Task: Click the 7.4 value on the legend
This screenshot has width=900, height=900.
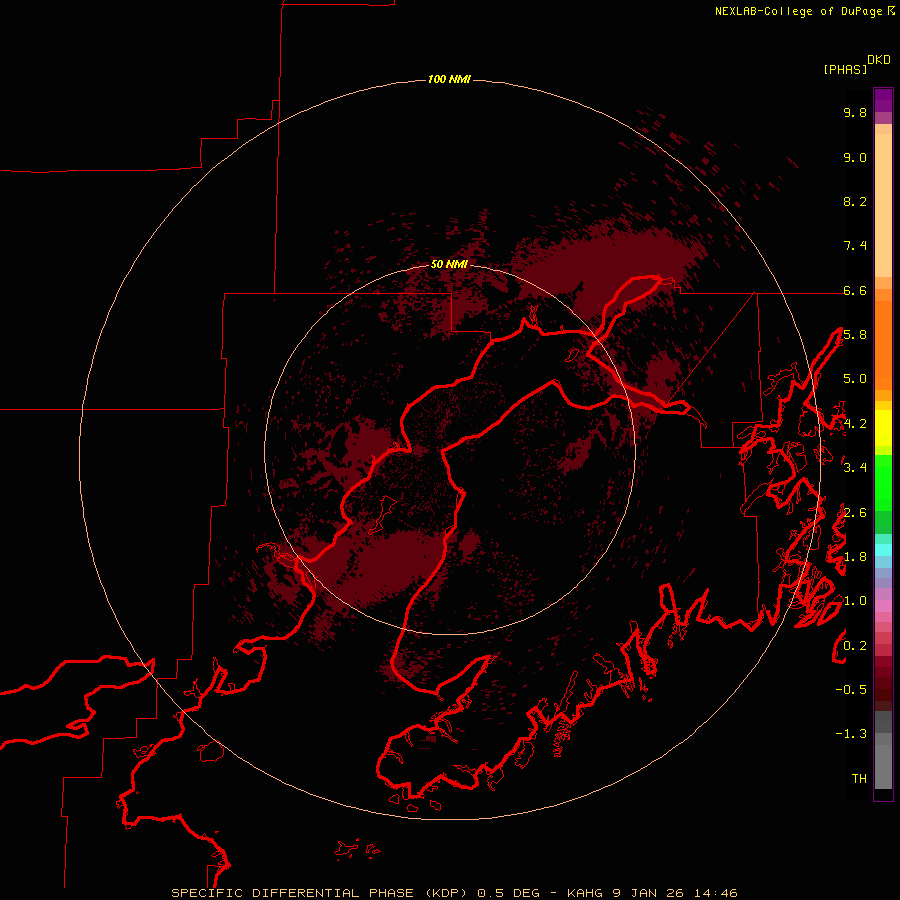Action: (x=855, y=246)
